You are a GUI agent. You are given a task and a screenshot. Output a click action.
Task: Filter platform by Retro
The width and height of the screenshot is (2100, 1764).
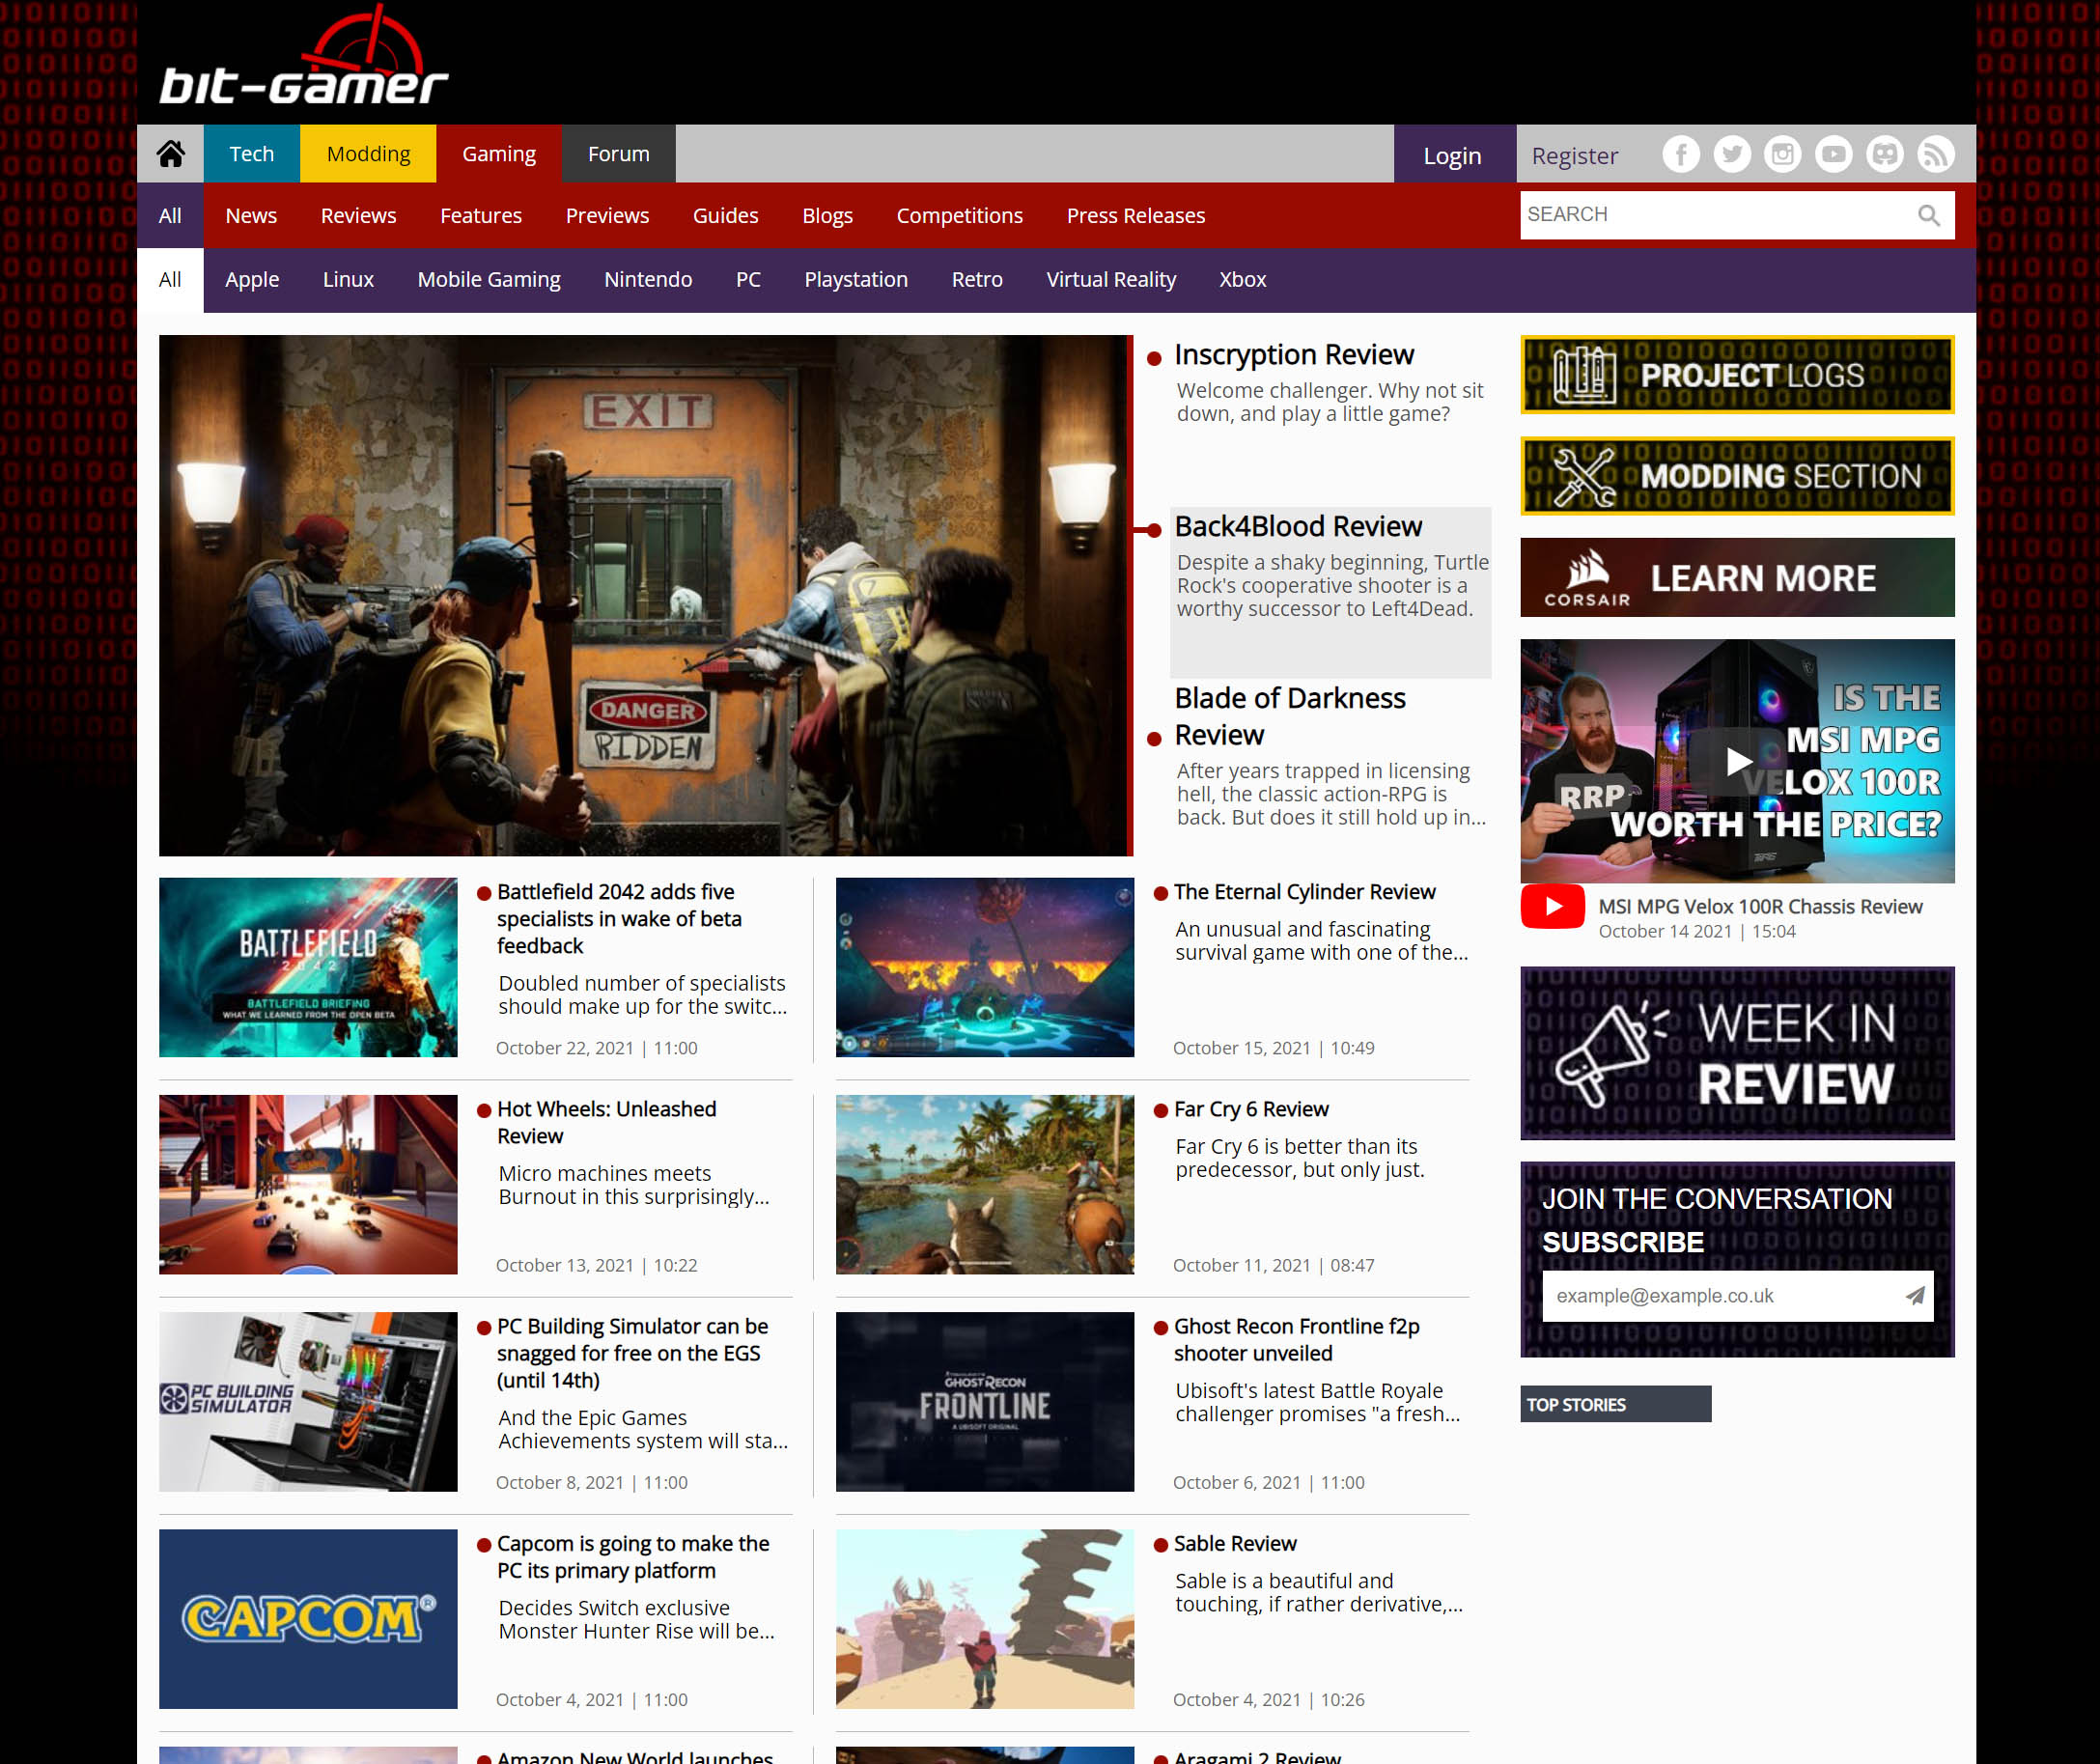pyautogui.click(x=977, y=280)
